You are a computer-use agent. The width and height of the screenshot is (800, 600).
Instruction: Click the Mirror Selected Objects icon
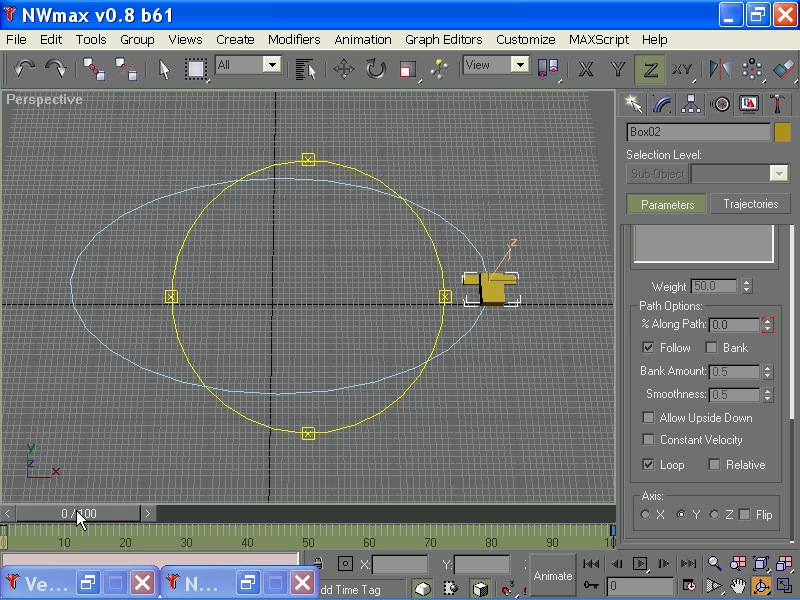(720, 69)
